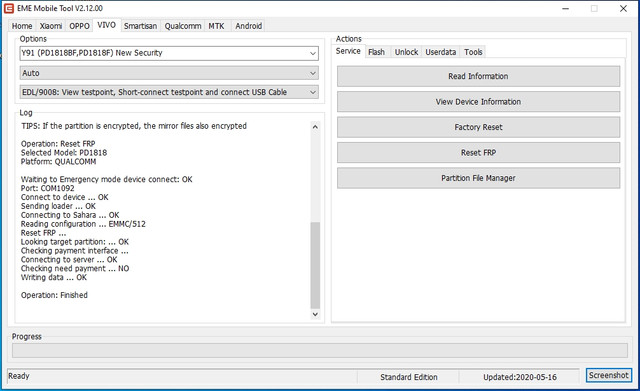Expand the EDL/9008 connection method dropdown
640x391 pixels.
(x=169, y=92)
